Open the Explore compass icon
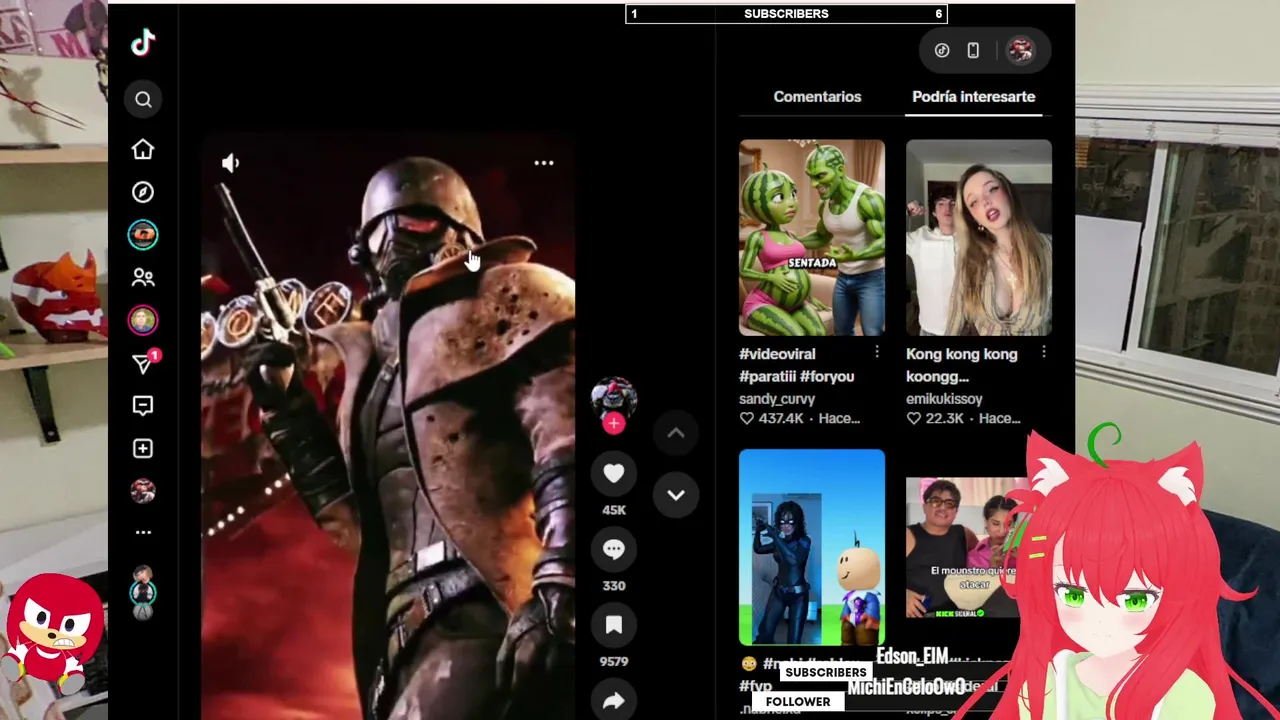Screen dimensions: 1280x720 (x=143, y=192)
